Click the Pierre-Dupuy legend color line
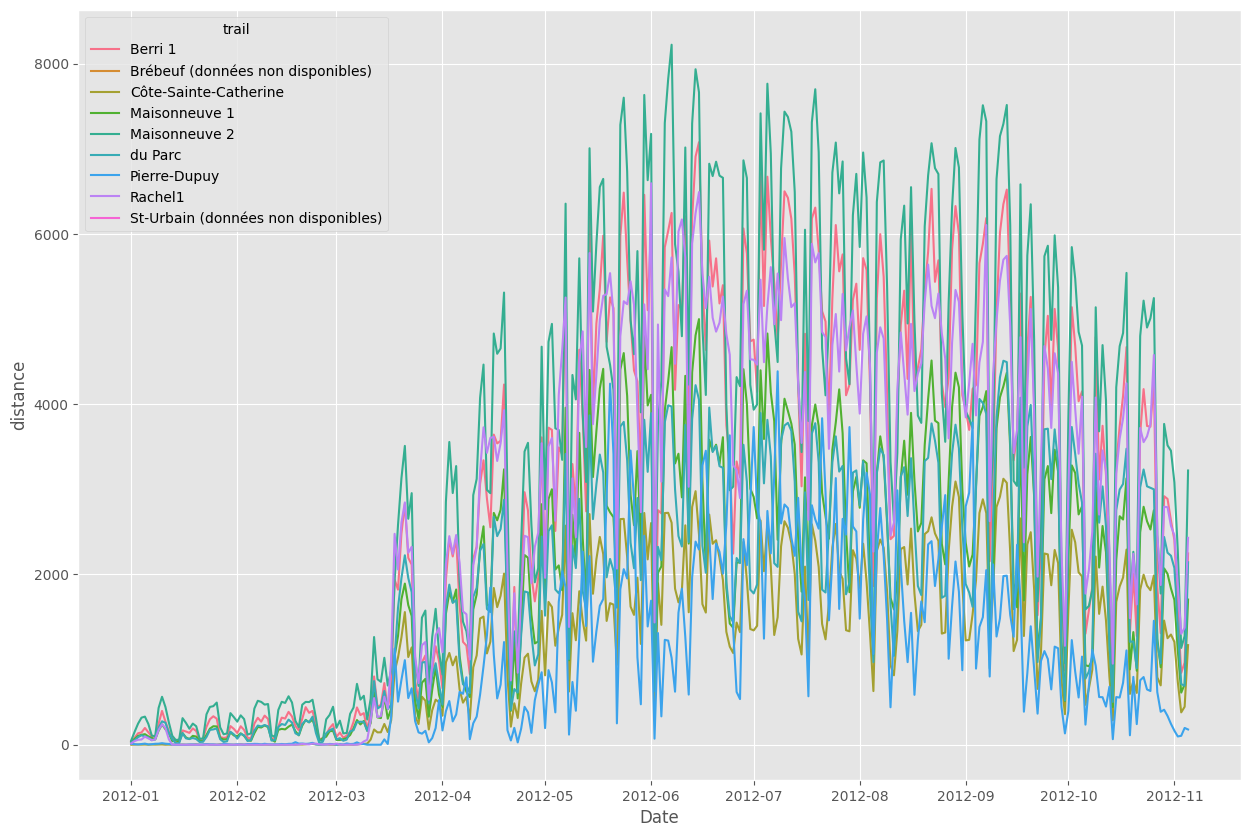The height and width of the screenshot is (837, 1250). coord(106,176)
